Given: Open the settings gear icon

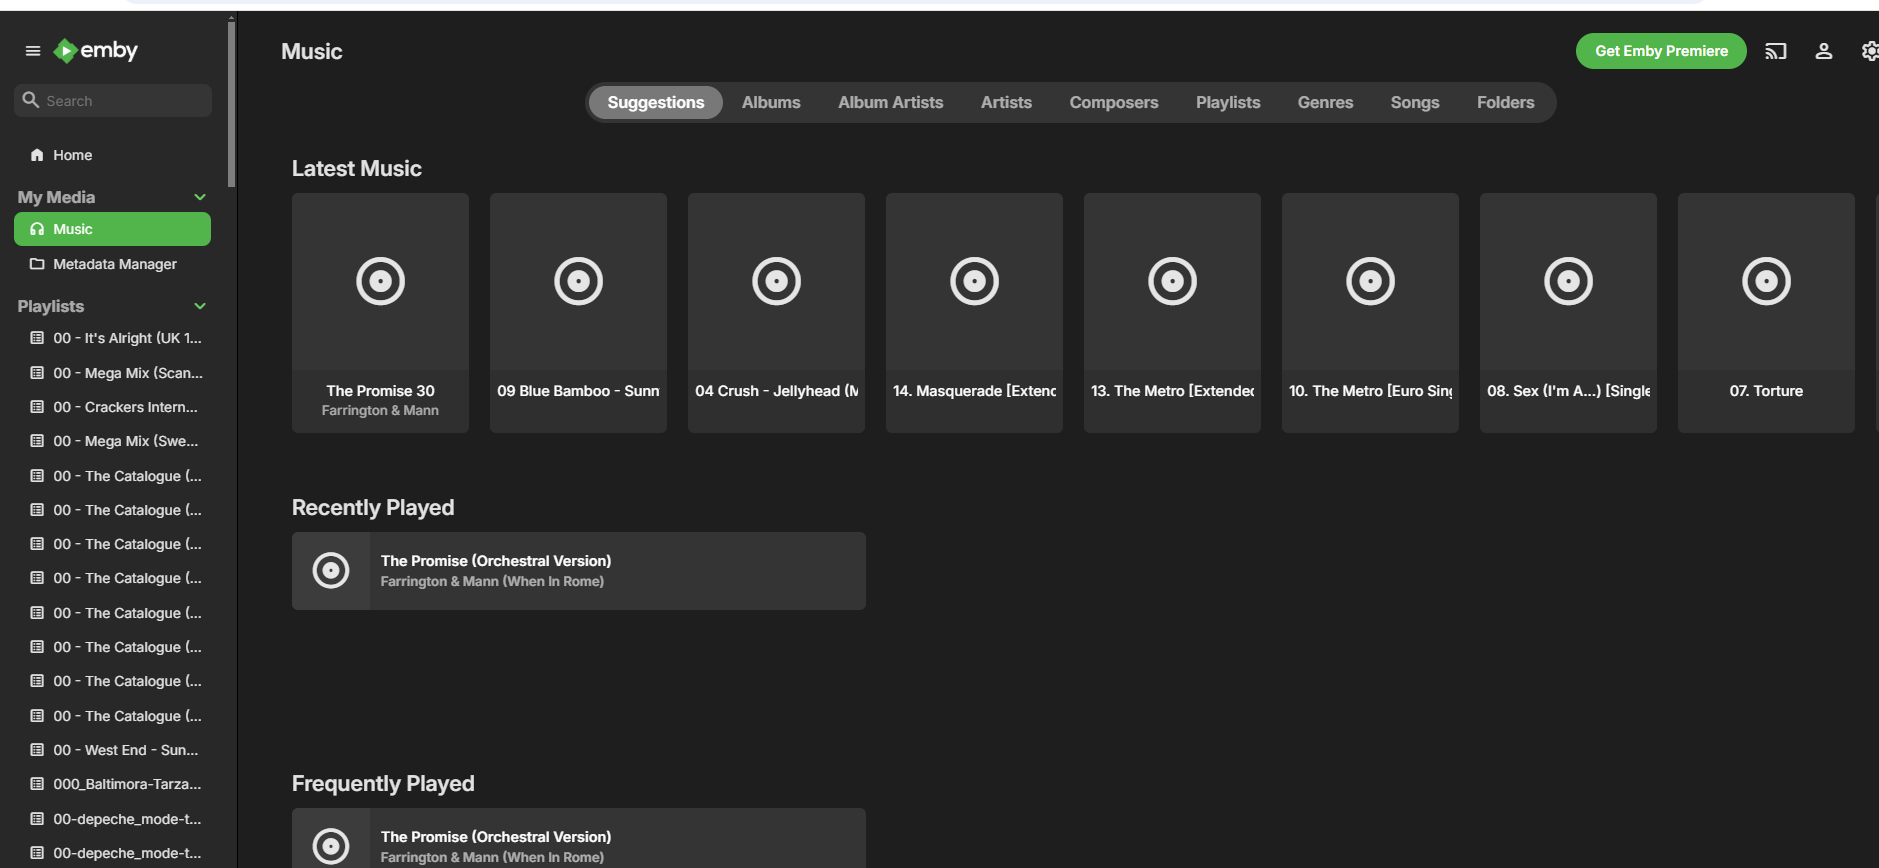Looking at the screenshot, I should 1869,51.
